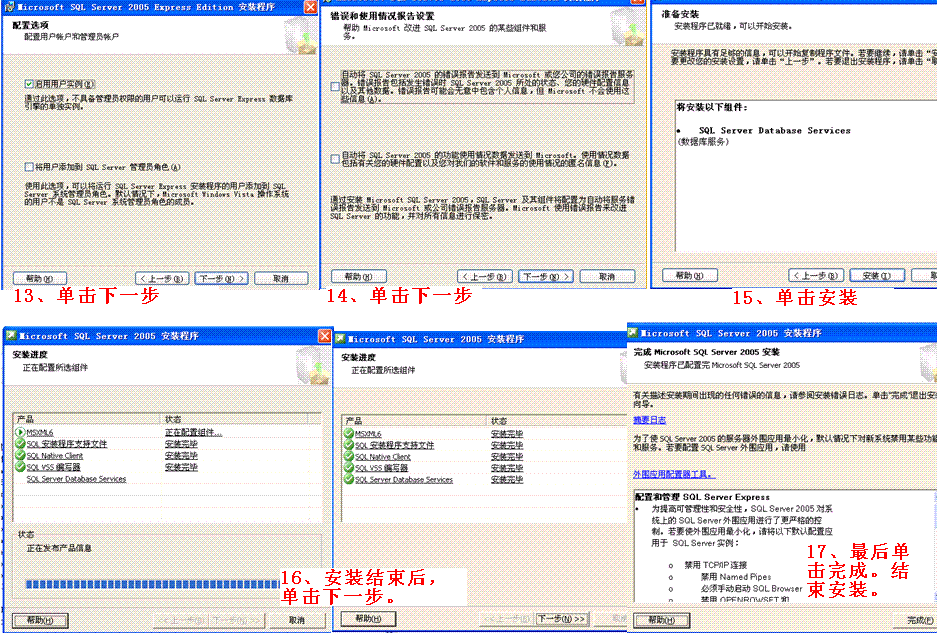Click title icon of the finished 安装进度 window
937x637 pixels.
click(x=340, y=339)
